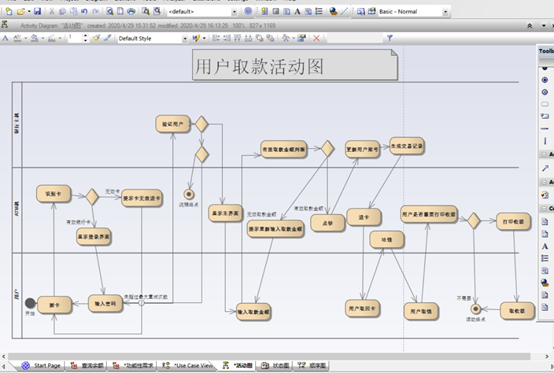Click the New project icon

tap(9, 11)
